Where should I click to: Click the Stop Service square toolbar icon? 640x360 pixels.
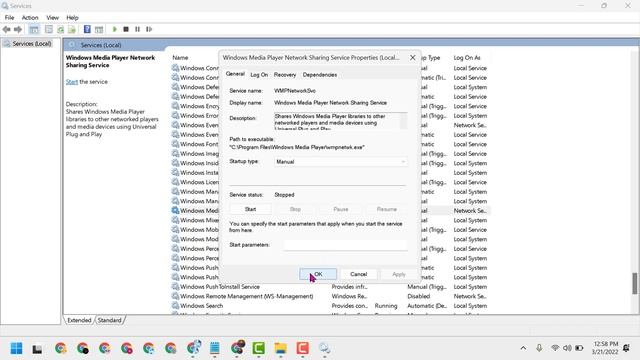click(x=126, y=29)
